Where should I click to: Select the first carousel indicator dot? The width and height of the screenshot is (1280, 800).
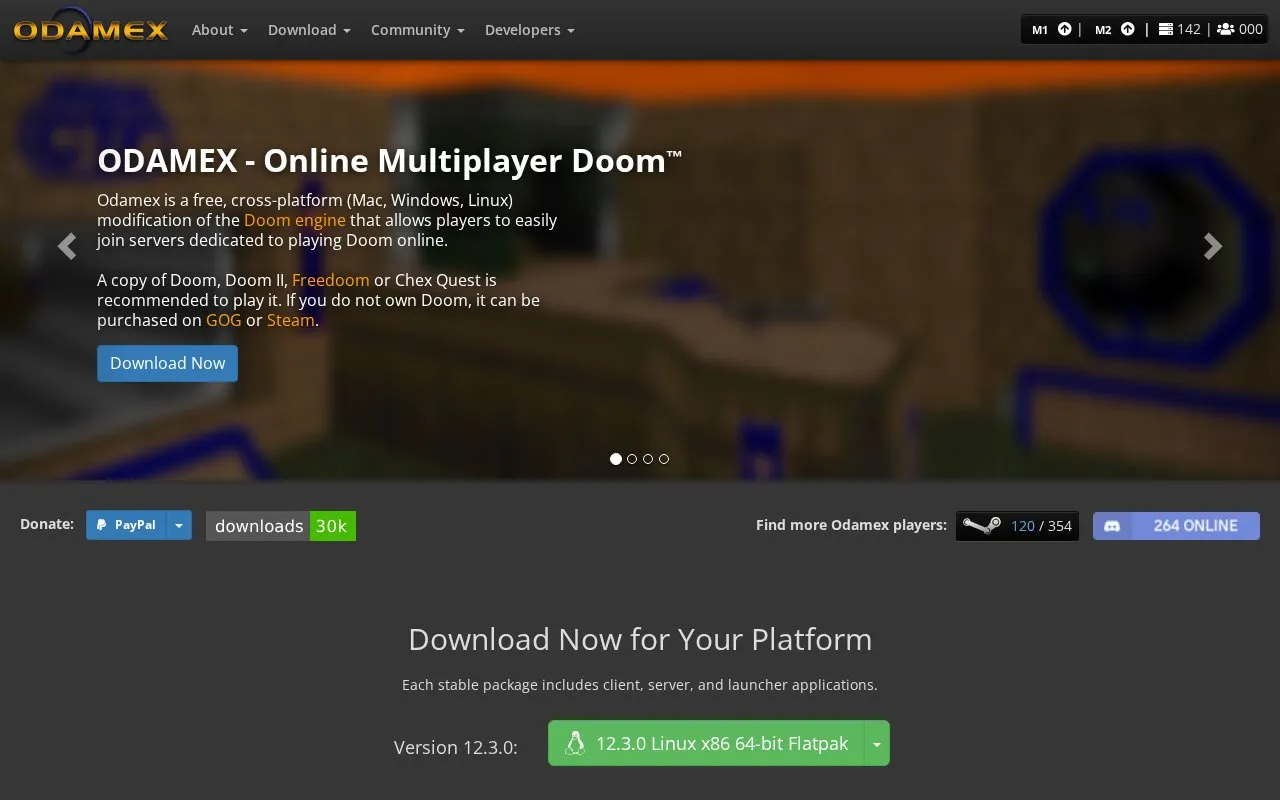coord(616,459)
